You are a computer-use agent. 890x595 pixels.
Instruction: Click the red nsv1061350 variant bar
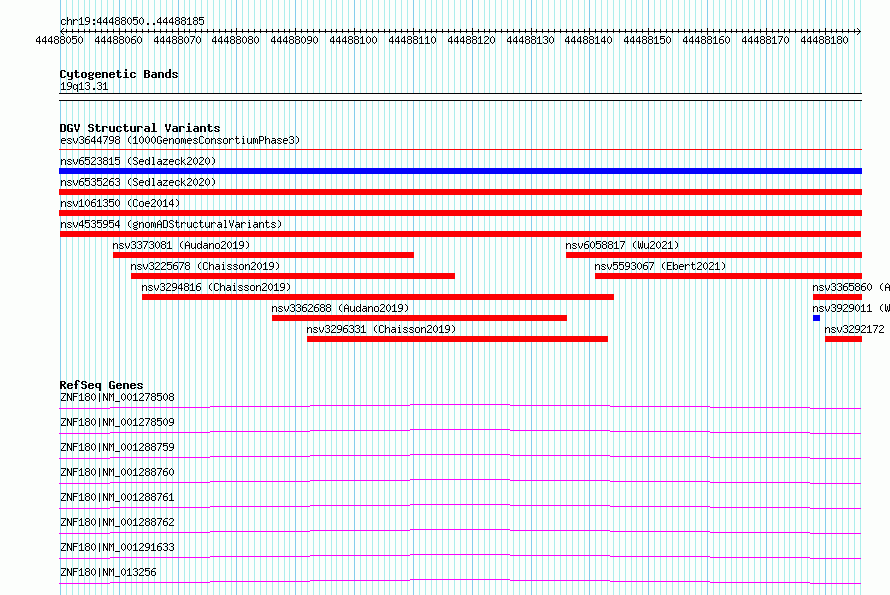pos(460,213)
